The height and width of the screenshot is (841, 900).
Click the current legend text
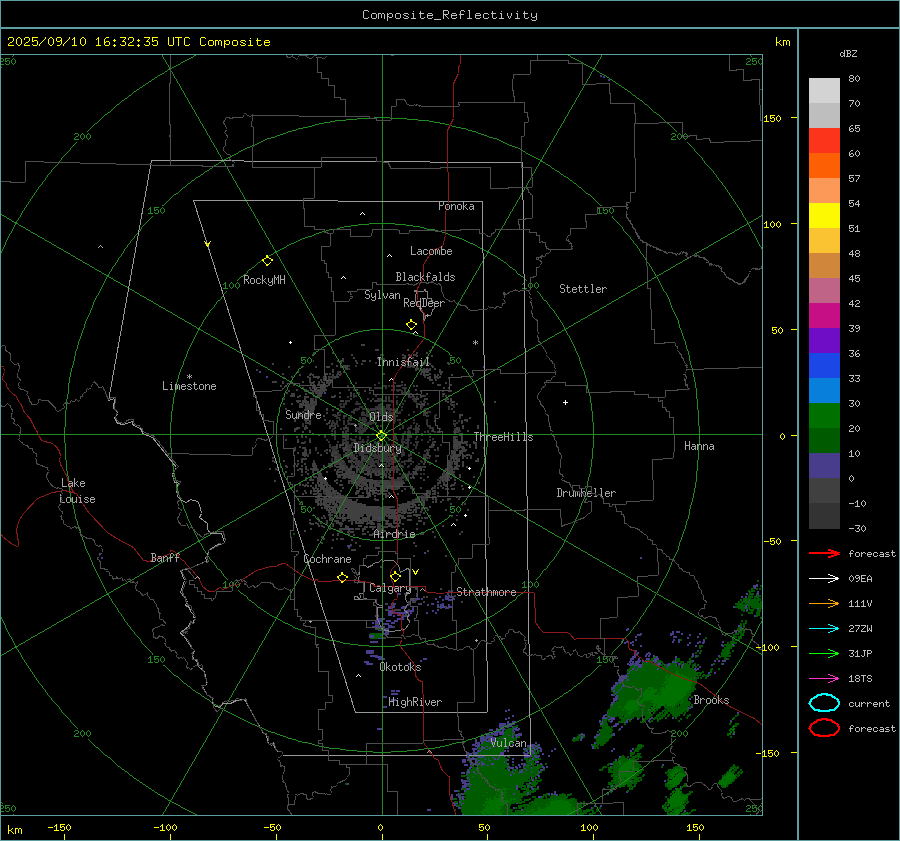(x=869, y=703)
